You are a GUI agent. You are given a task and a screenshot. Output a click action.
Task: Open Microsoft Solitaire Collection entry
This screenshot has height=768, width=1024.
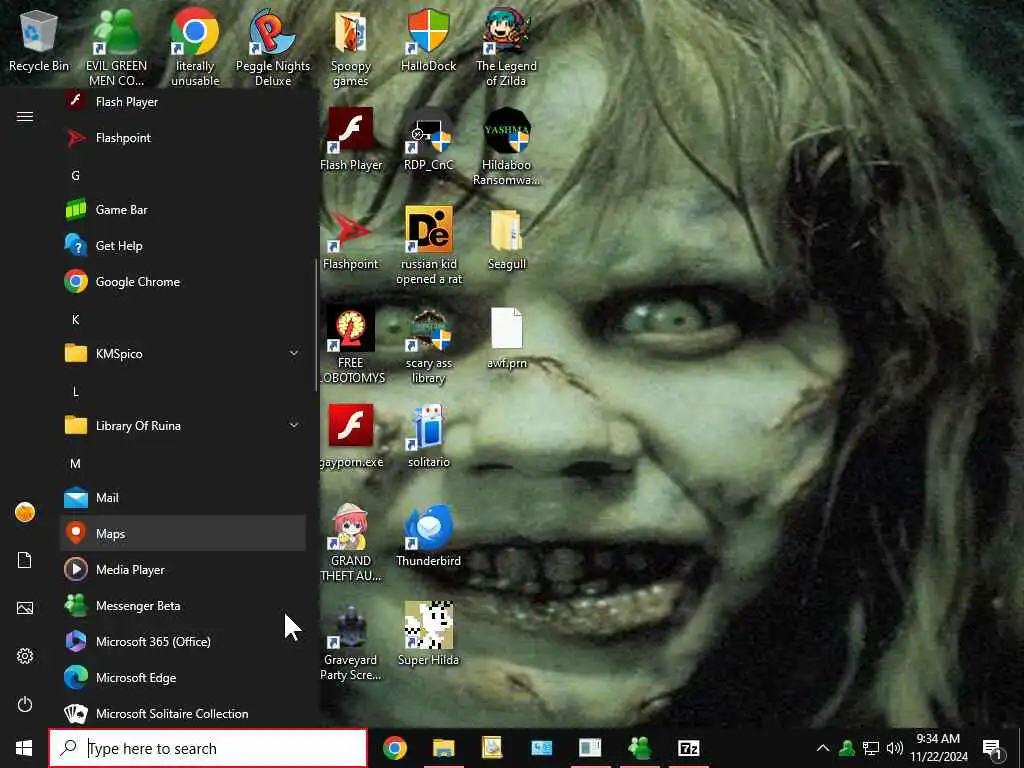point(183,712)
